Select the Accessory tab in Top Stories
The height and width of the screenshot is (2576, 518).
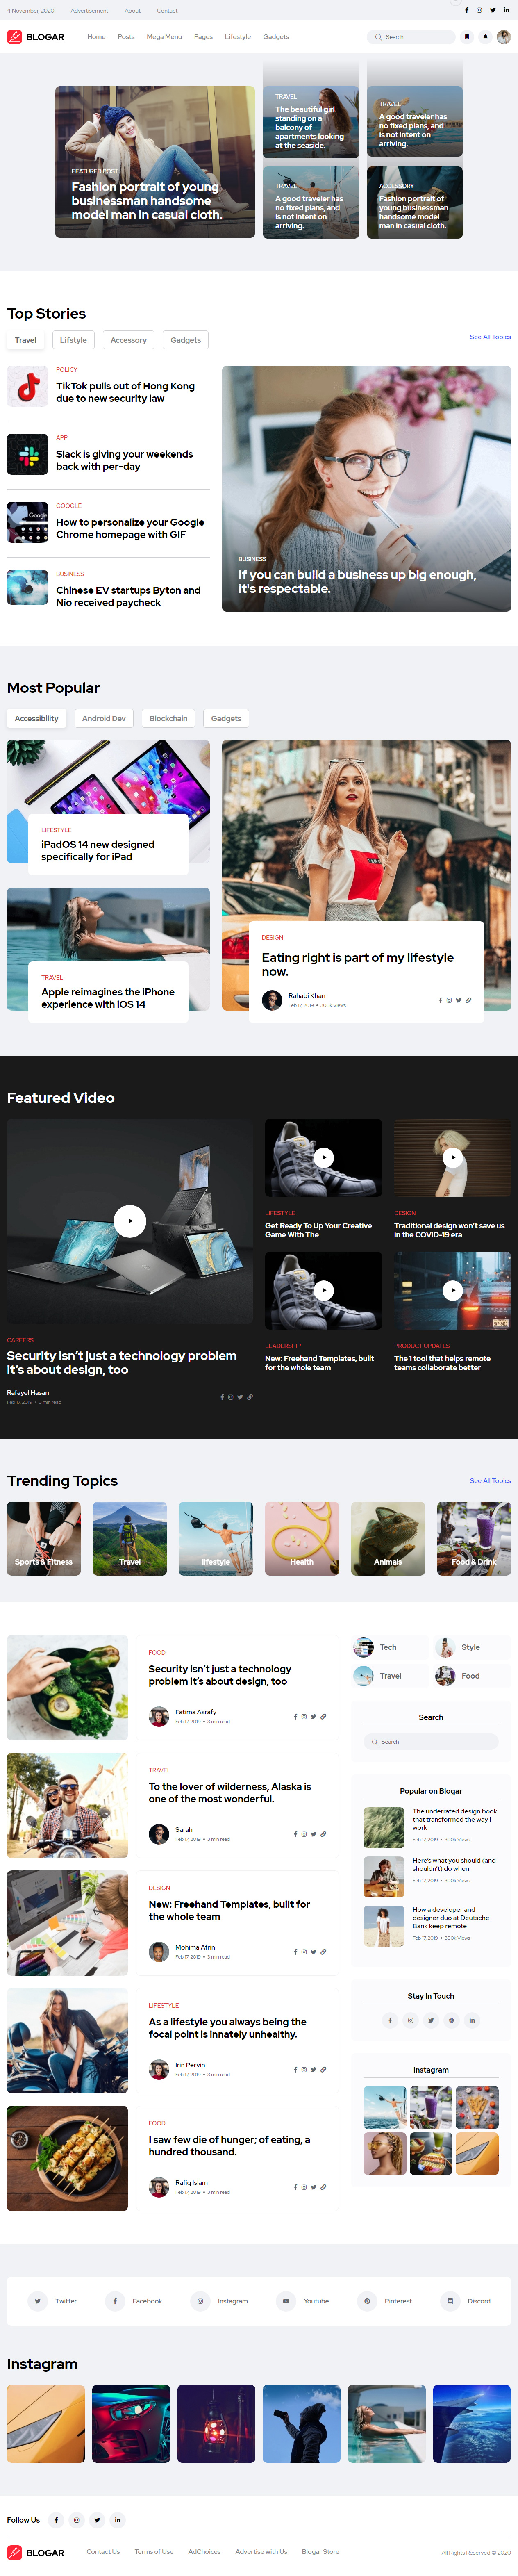click(128, 340)
